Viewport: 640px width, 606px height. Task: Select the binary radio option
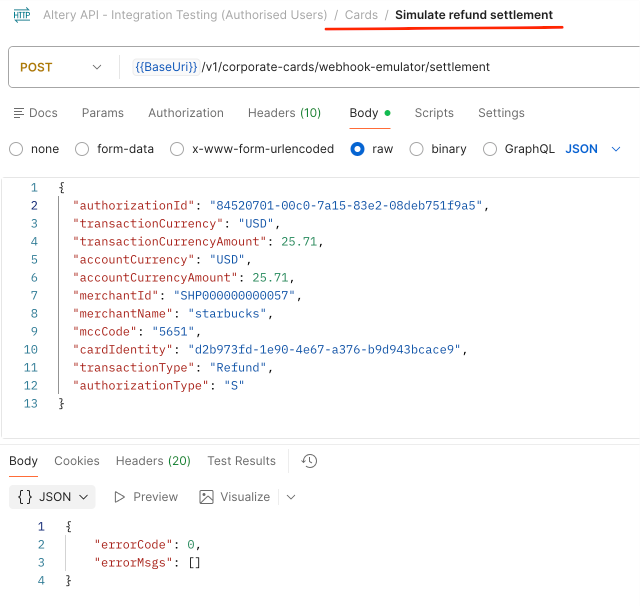(416, 149)
